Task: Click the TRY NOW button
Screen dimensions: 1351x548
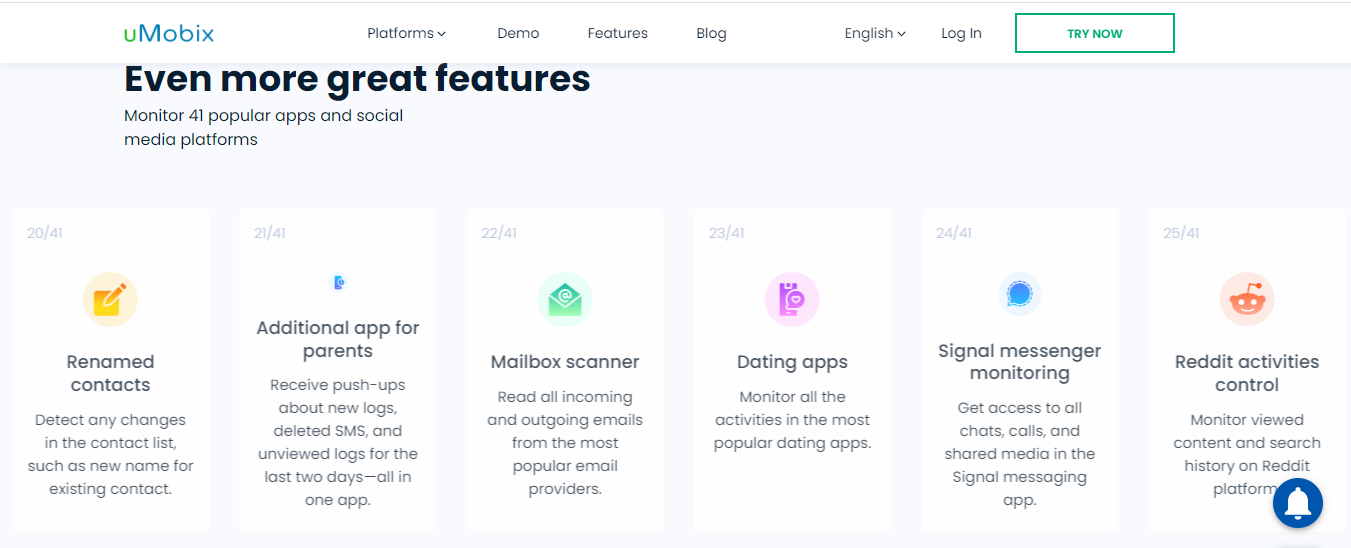Action: (x=1095, y=33)
